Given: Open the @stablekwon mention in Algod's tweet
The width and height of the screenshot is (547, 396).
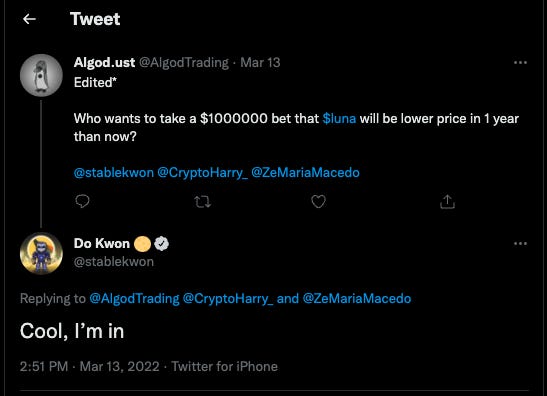Looking at the screenshot, I should pyautogui.click(x=114, y=173).
